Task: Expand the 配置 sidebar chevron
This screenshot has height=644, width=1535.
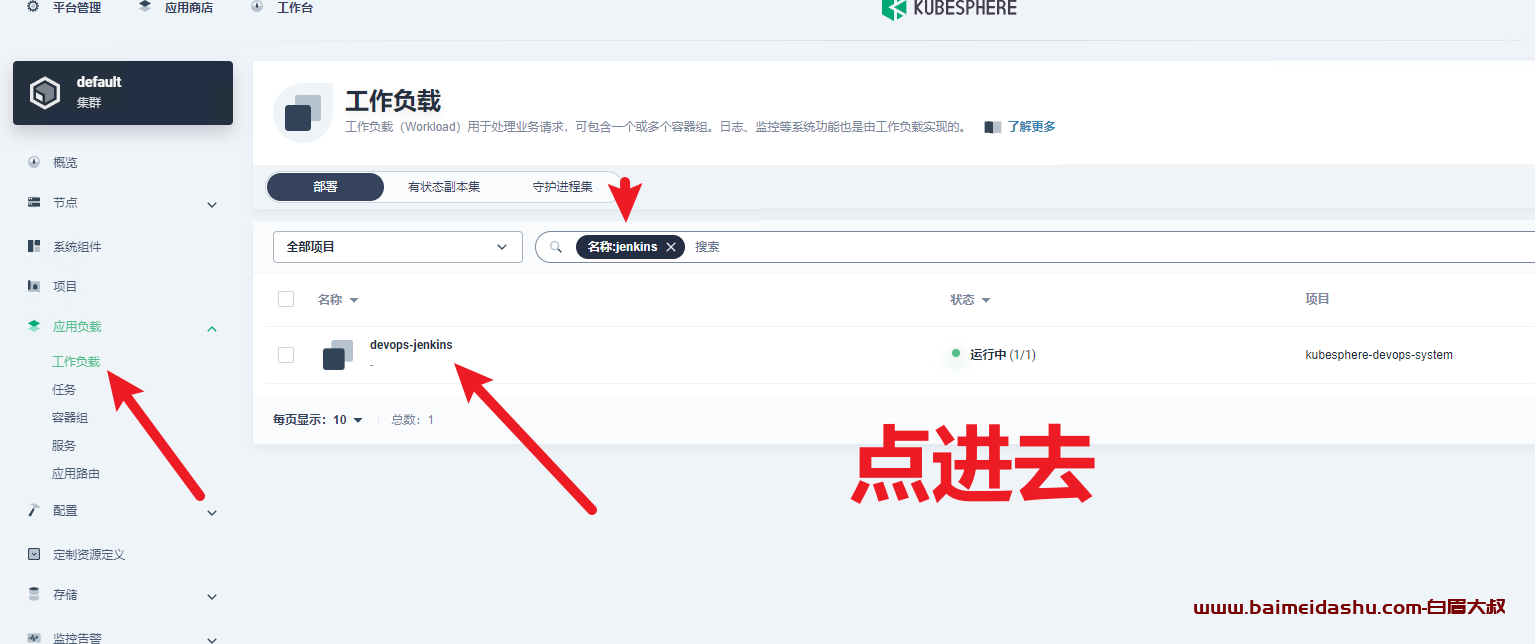Action: [212, 513]
